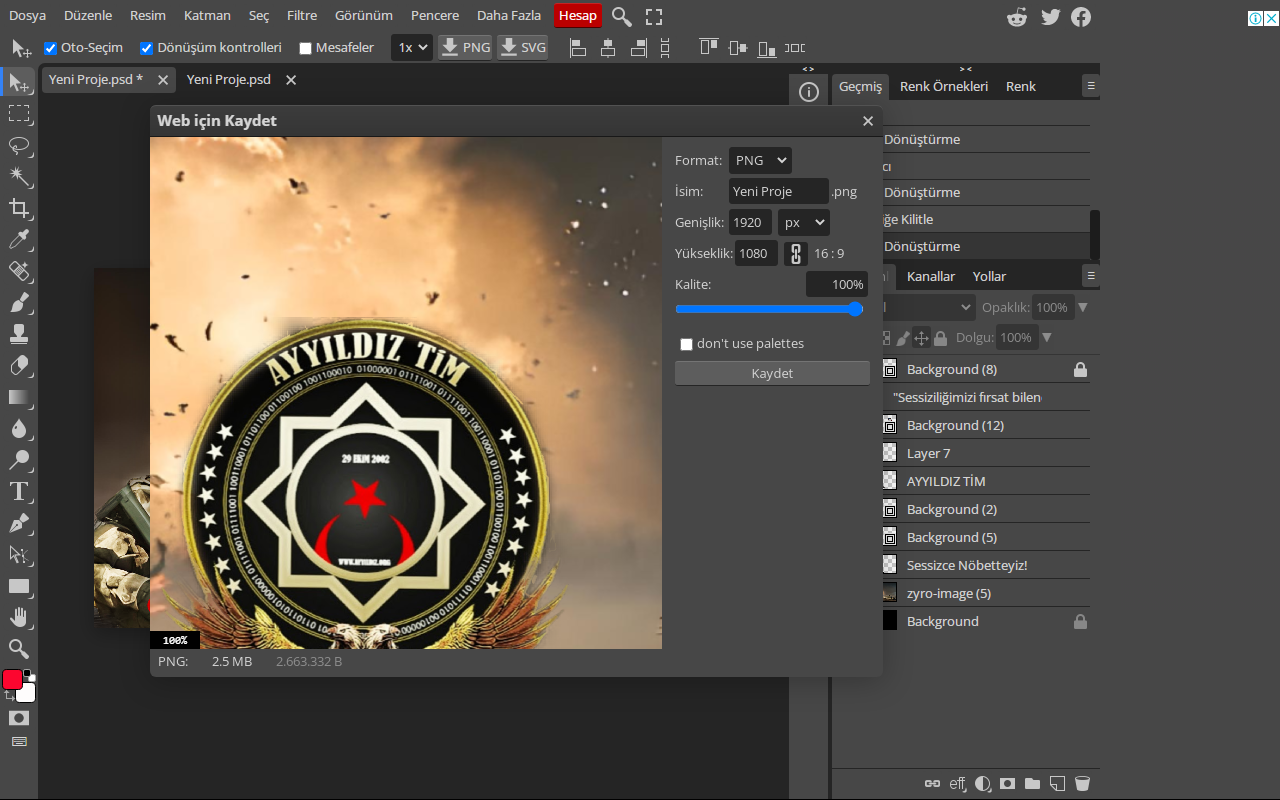
Task: Open the px unit dropdown
Action: tap(804, 222)
